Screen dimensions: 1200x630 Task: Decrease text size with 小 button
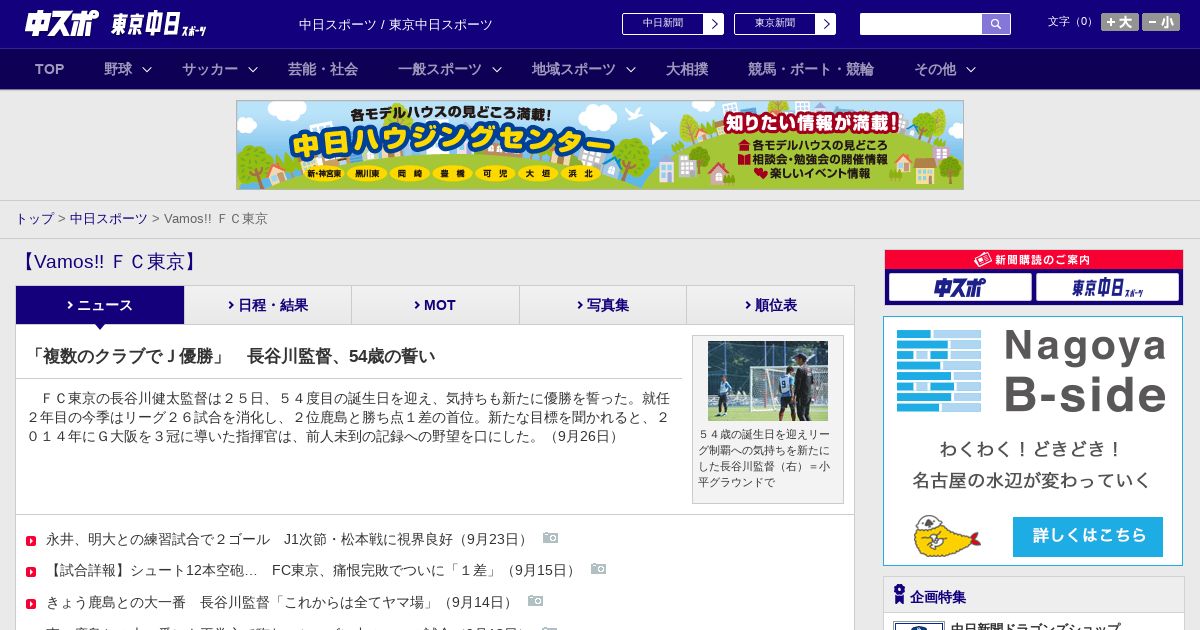tap(1161, 22)
